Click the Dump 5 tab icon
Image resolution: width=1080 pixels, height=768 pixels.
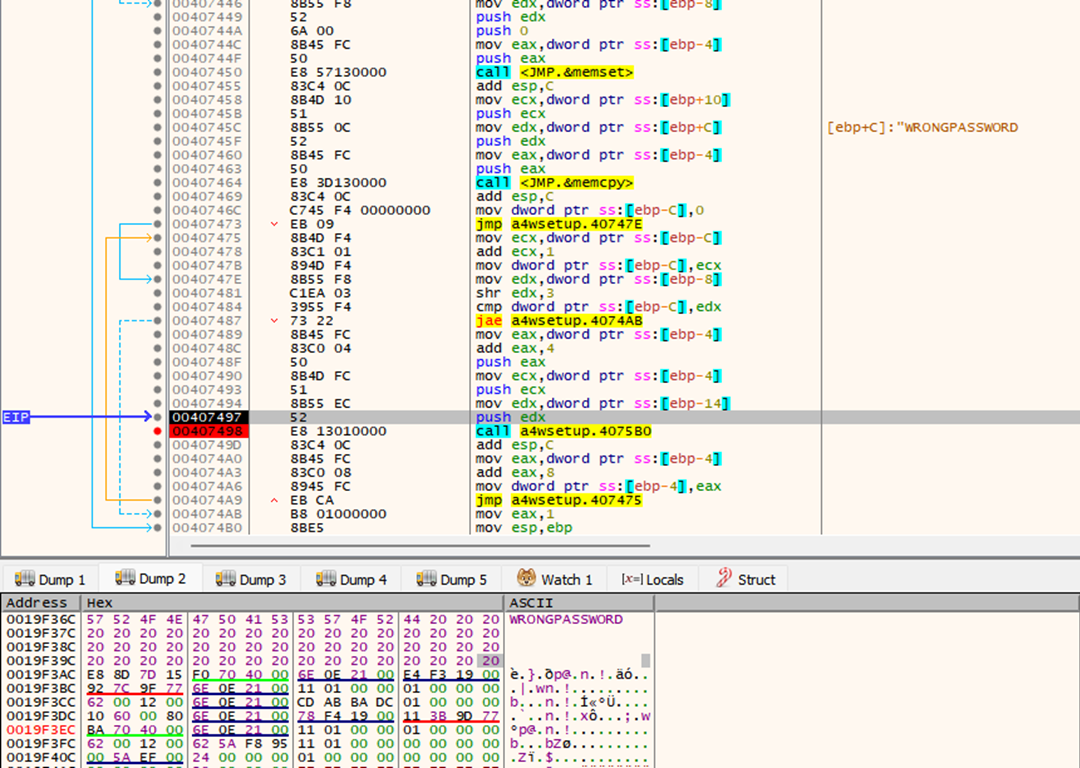[426, 579]
